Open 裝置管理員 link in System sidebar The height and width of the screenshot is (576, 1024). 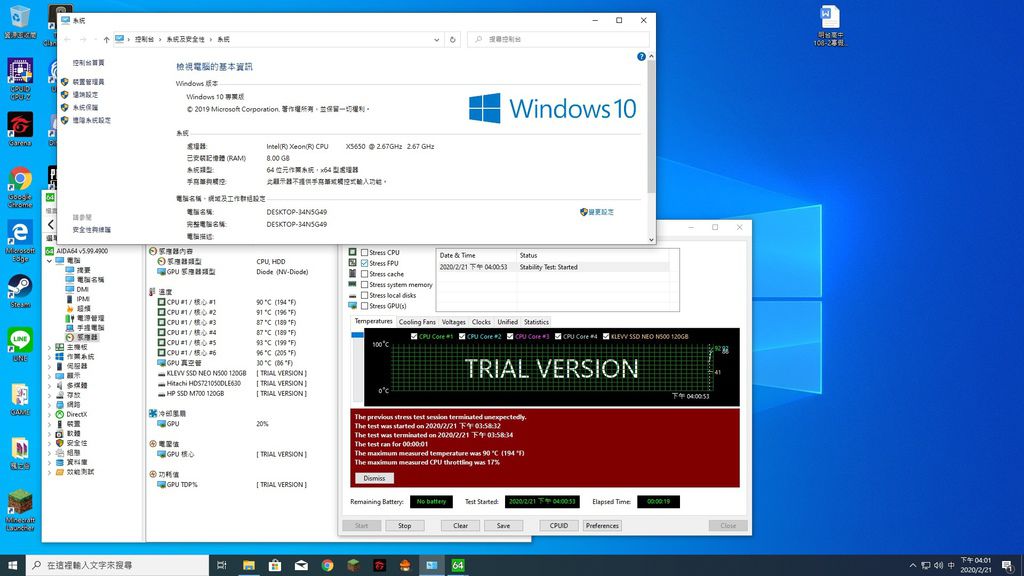88,82
